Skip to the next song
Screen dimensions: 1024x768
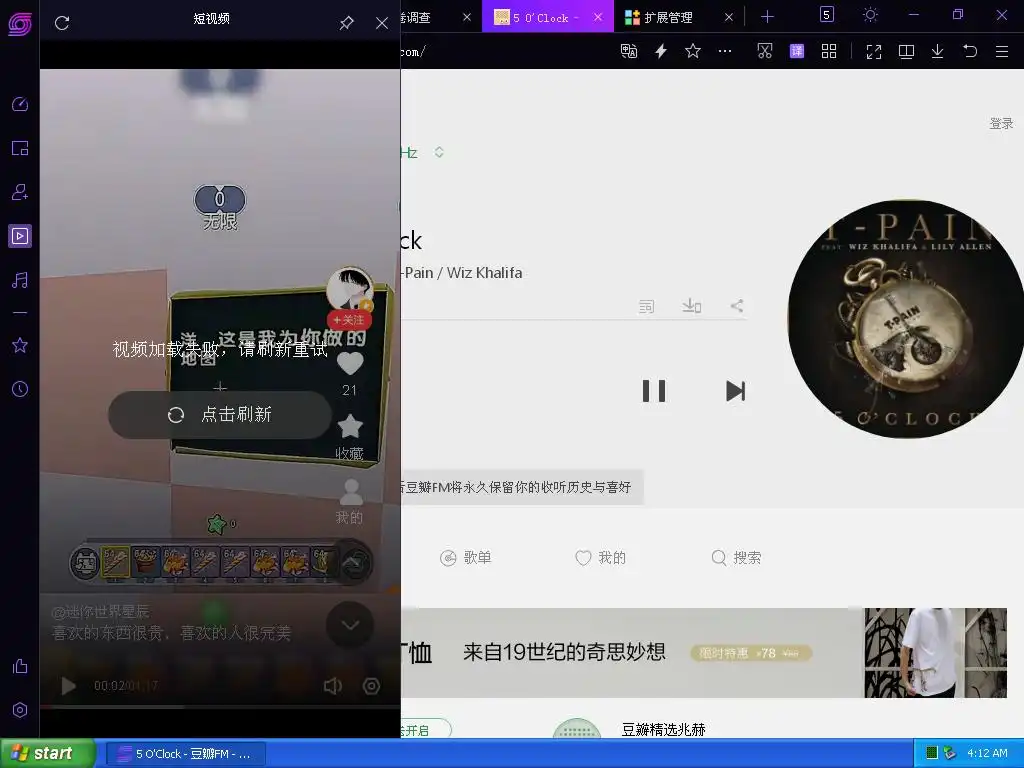point(735,391)
